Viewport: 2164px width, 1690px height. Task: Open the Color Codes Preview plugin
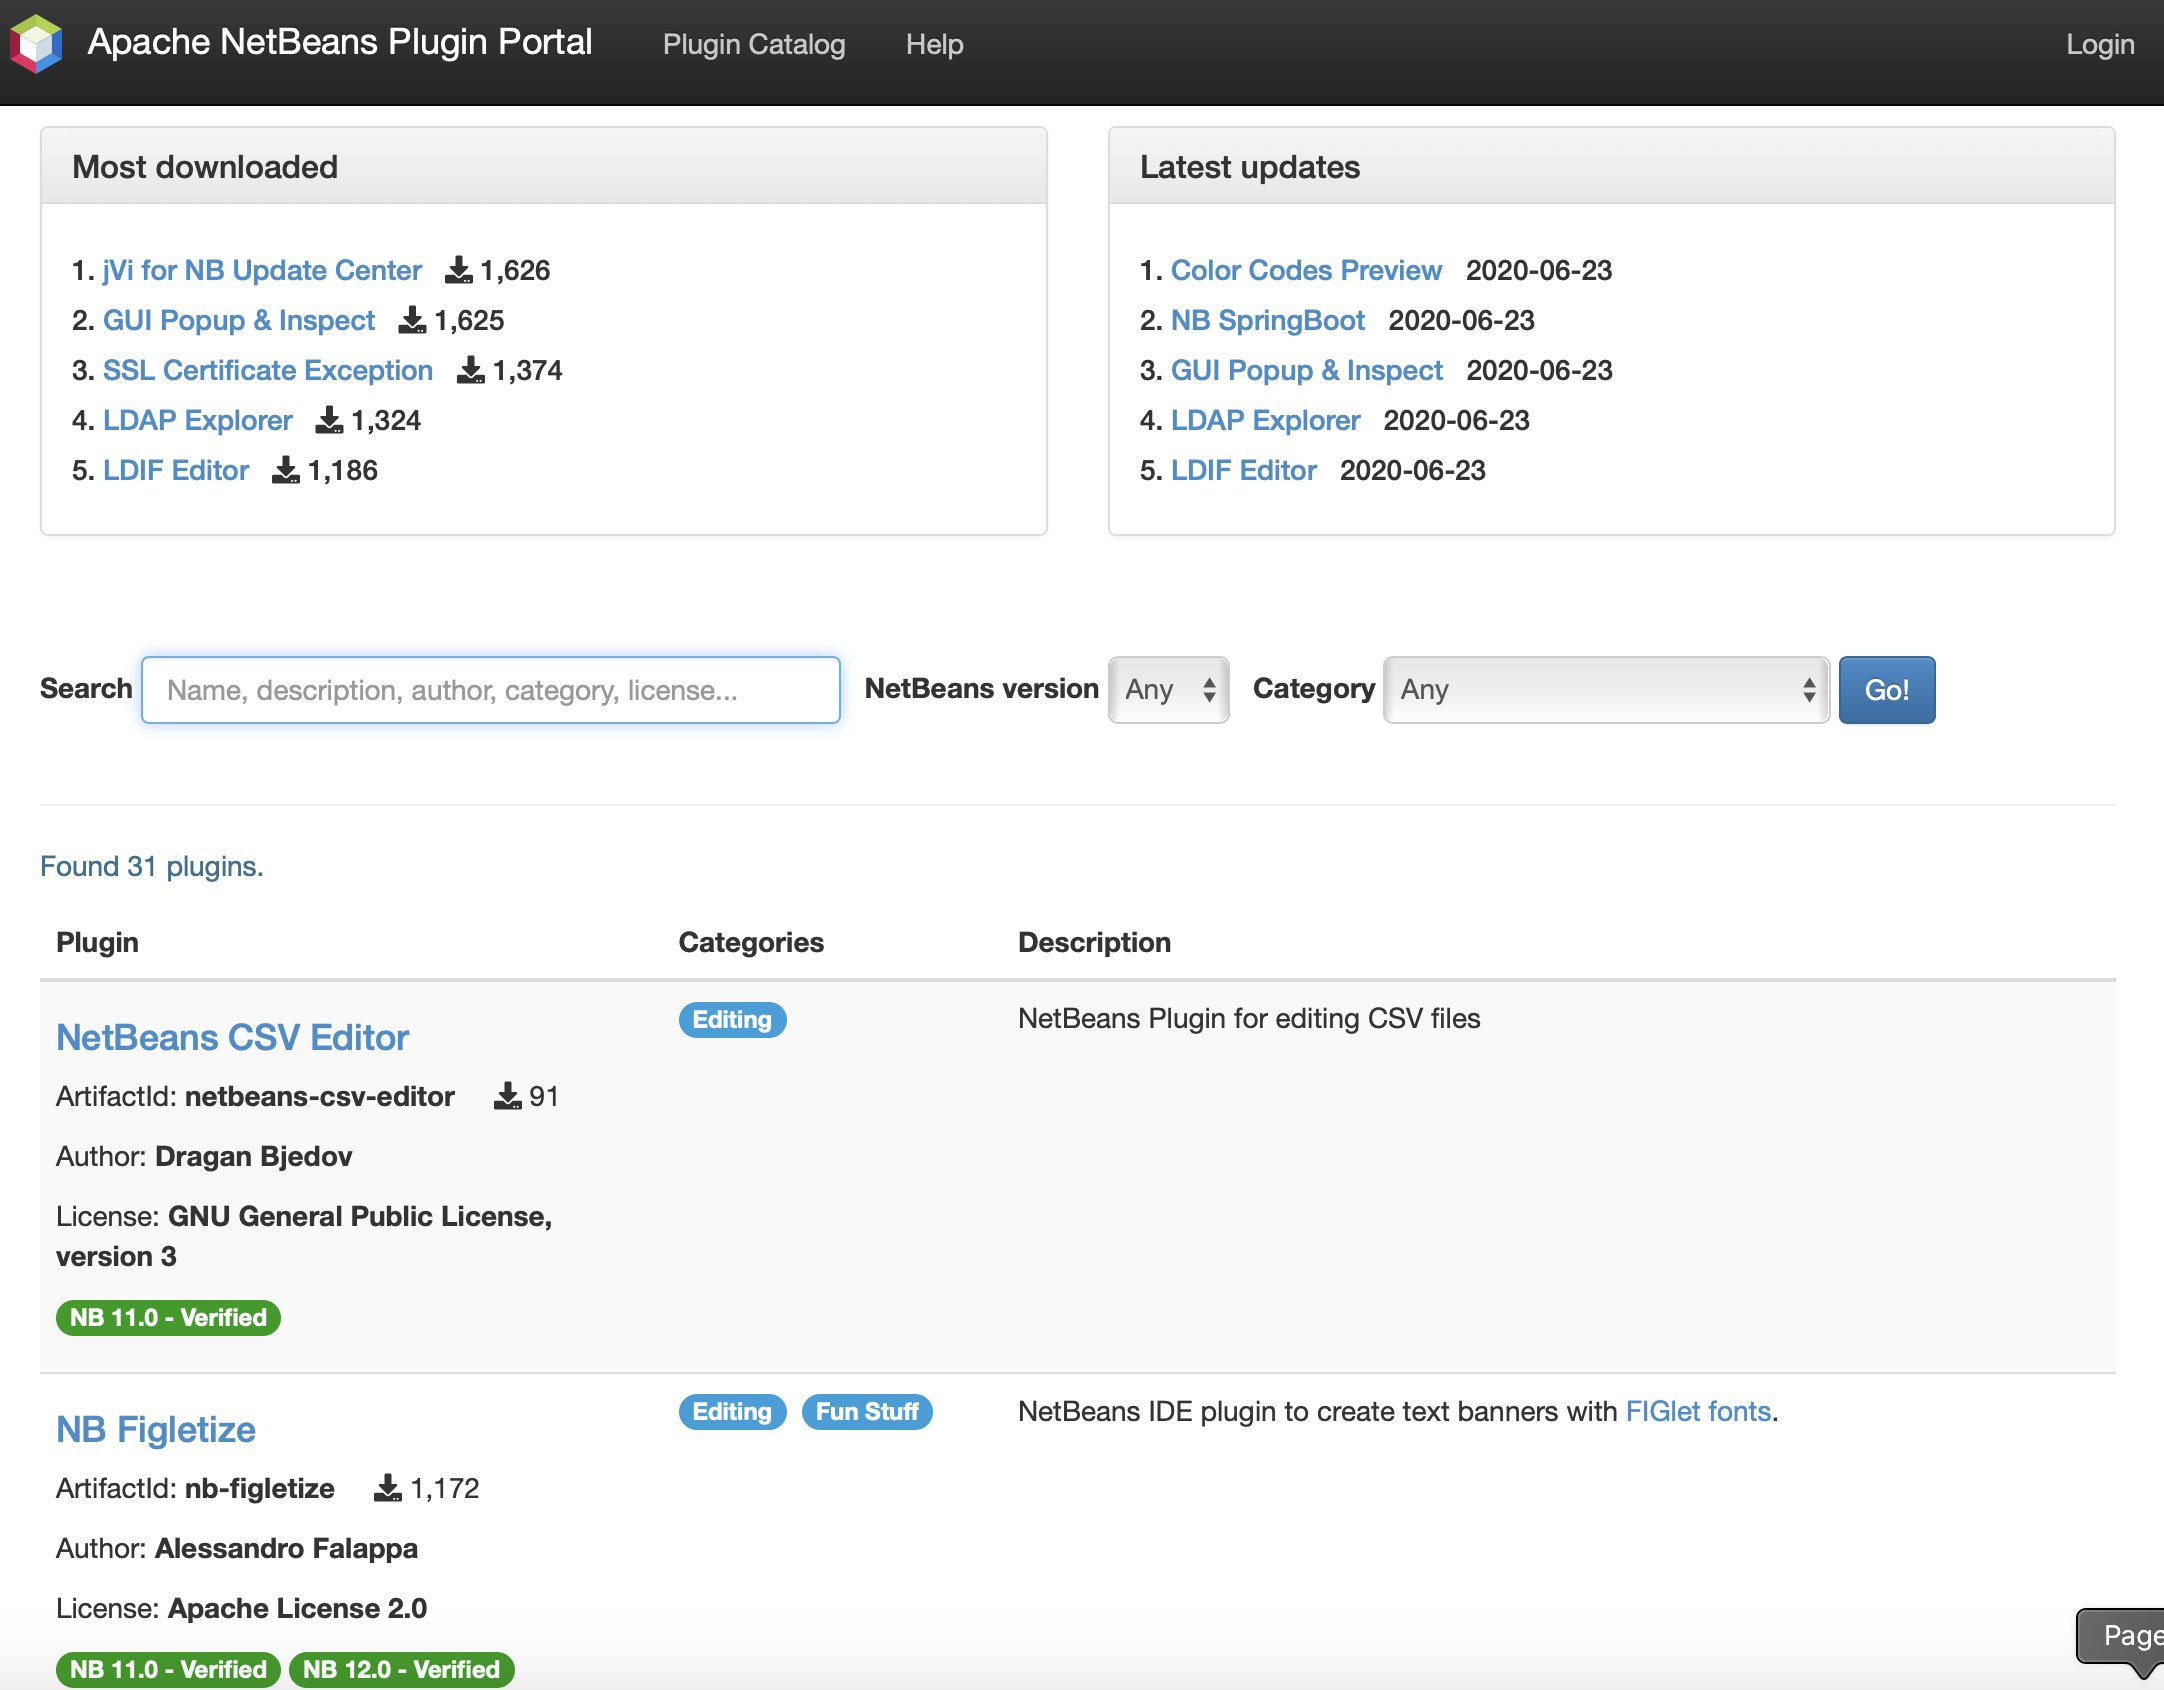point(1306,269)
